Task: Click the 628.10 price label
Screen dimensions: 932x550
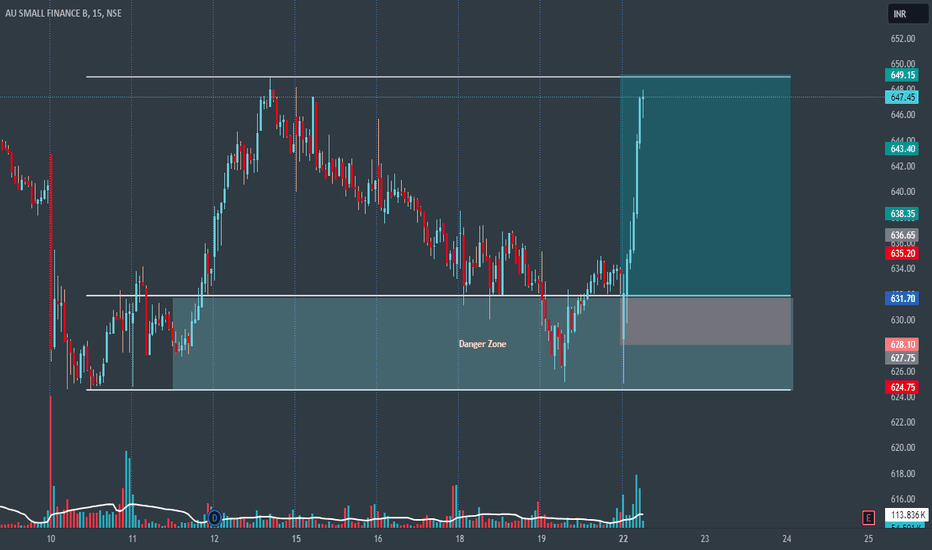Action: point(902,345)
